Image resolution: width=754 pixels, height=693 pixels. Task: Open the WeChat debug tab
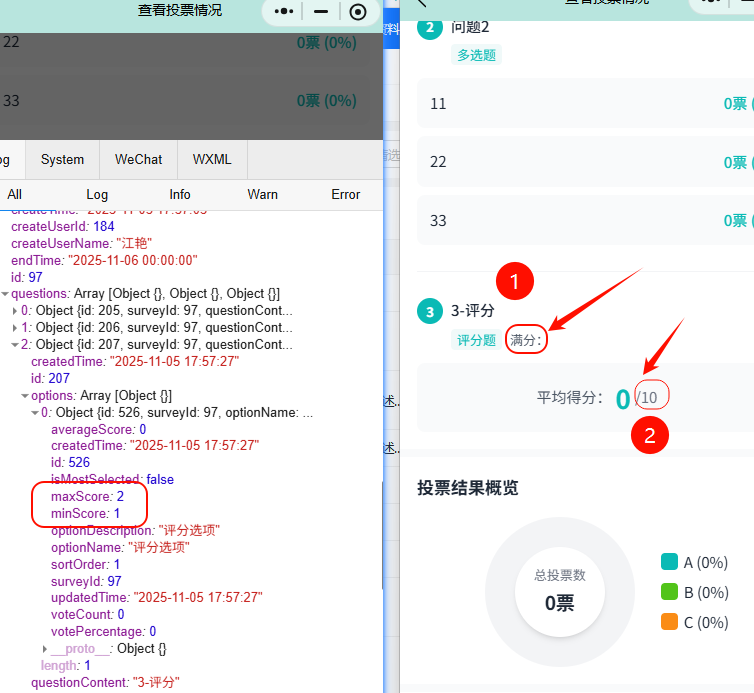click(138, 159)
